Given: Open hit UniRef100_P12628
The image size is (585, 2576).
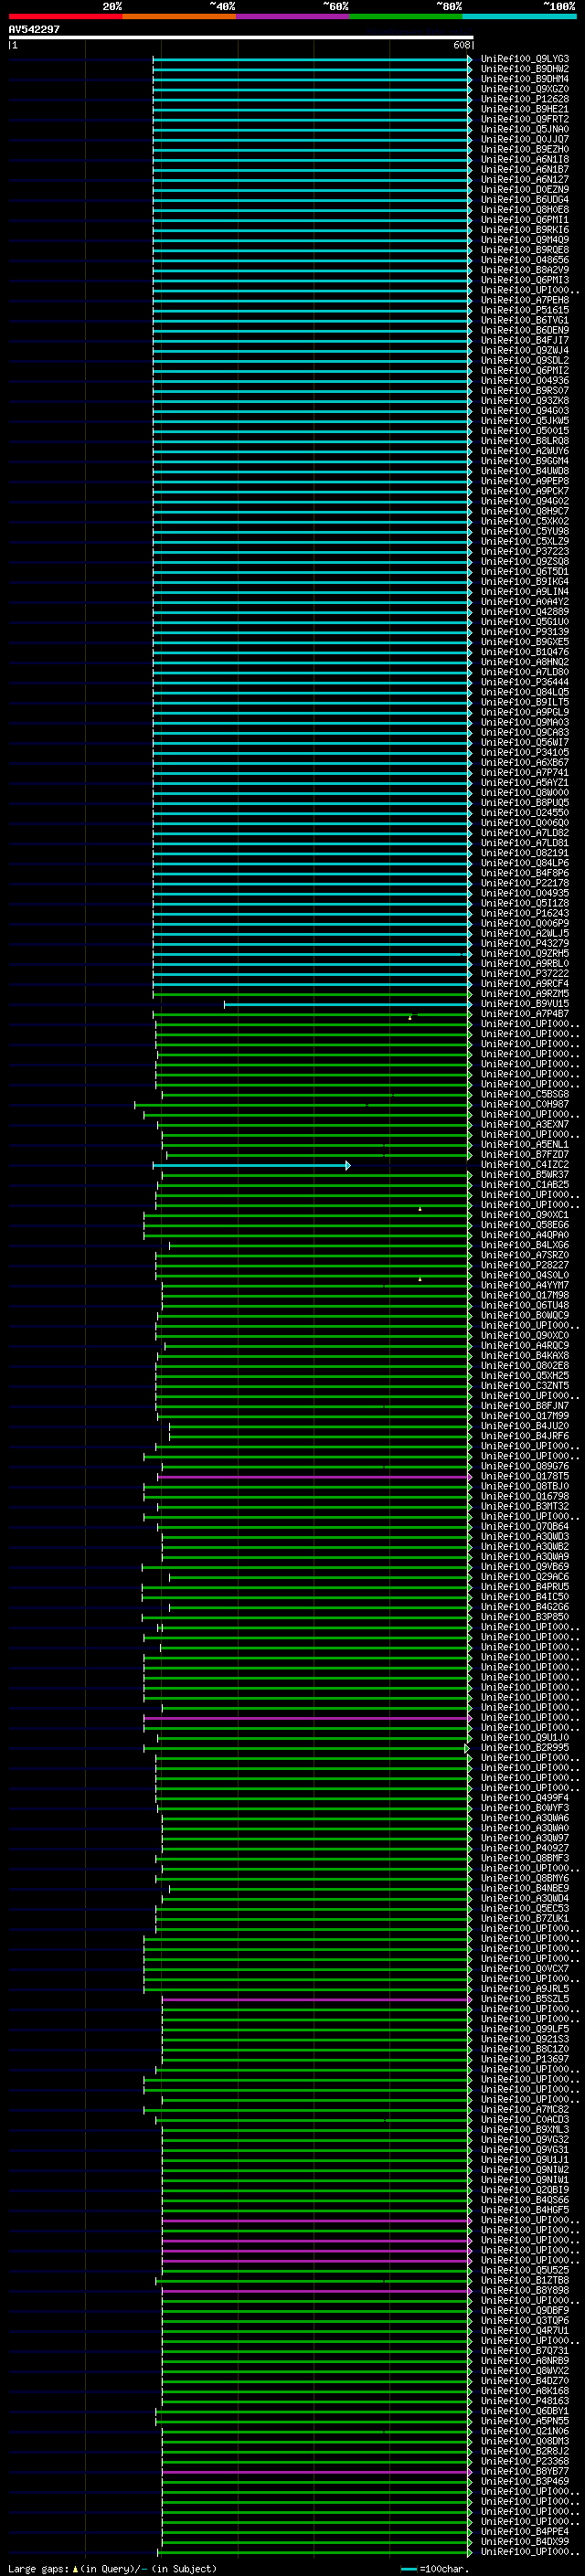Looking at the screenshot, I should (524, 99).
